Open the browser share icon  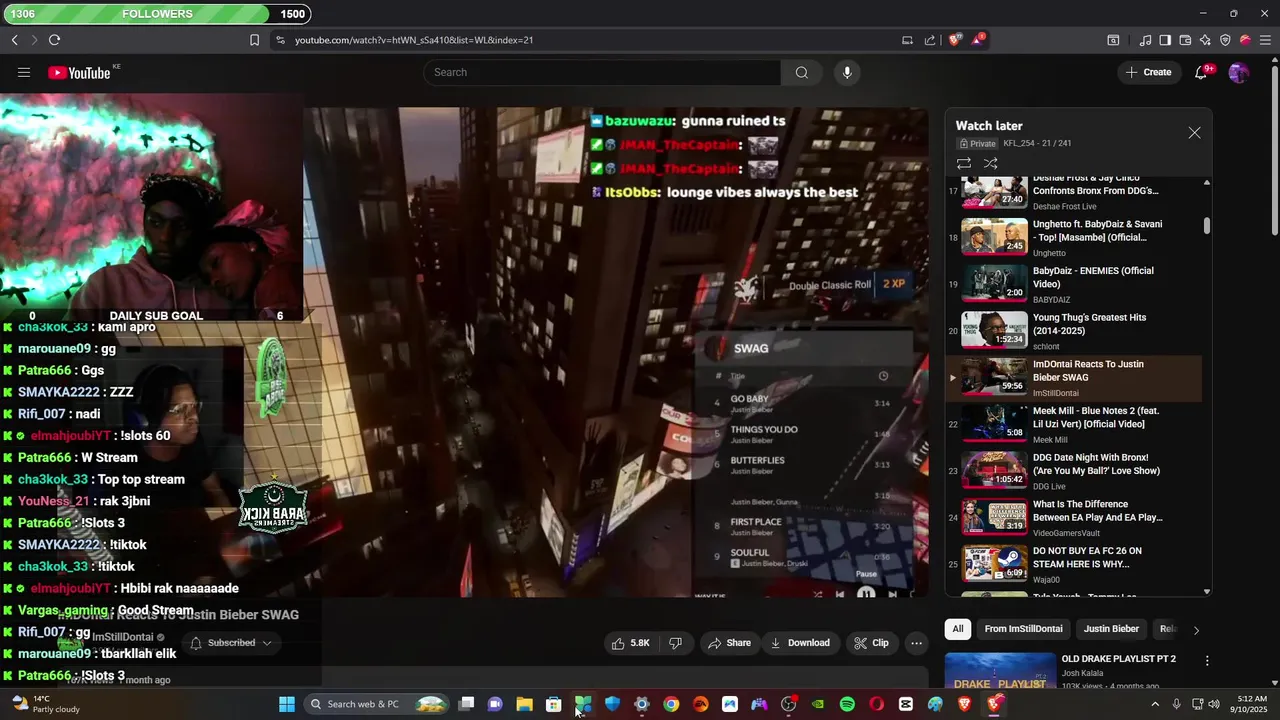(930, 40)
